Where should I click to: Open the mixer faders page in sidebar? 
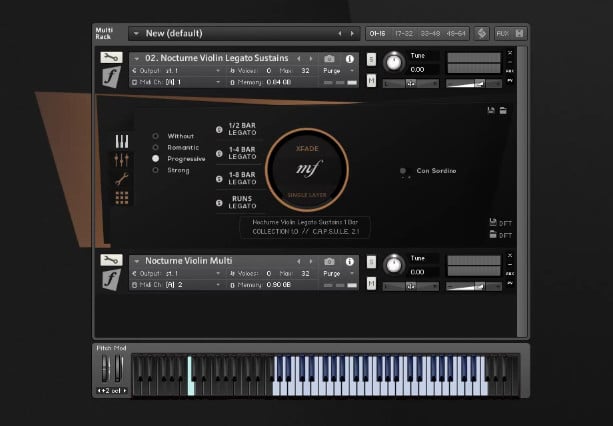pyautogui.click(x=122, y=159)
